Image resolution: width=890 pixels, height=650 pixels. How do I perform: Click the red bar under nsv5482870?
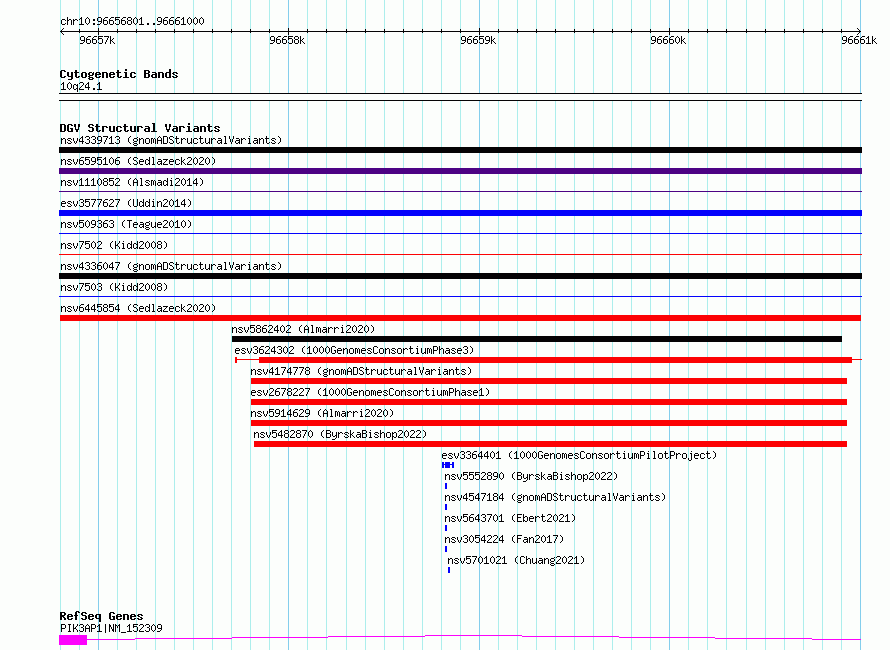pos(550,444)
